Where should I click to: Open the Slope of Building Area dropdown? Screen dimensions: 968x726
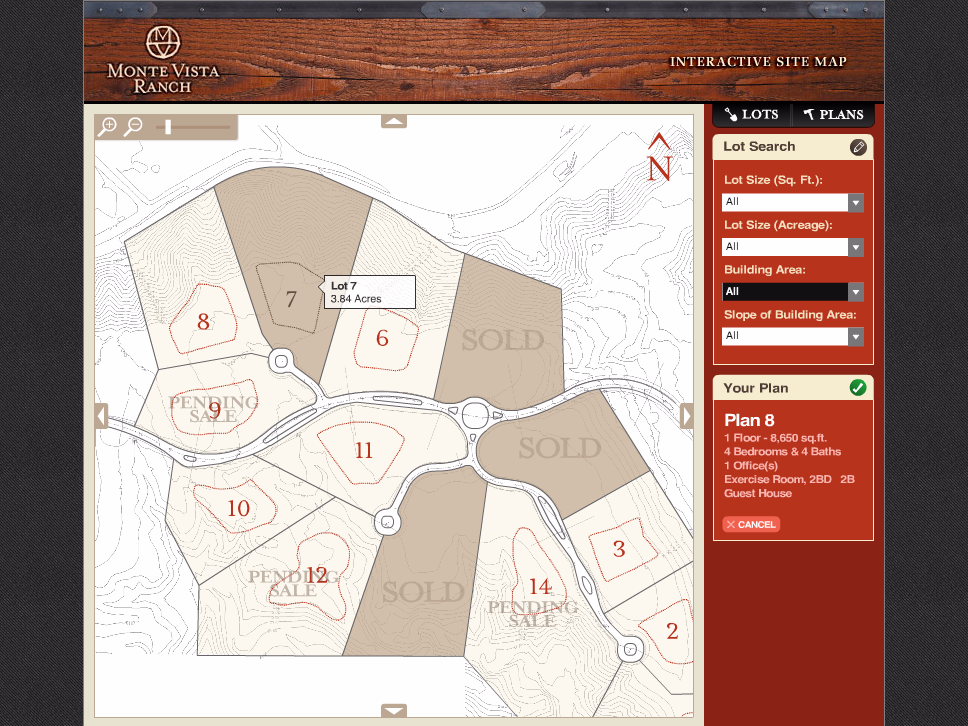(793, 336)
